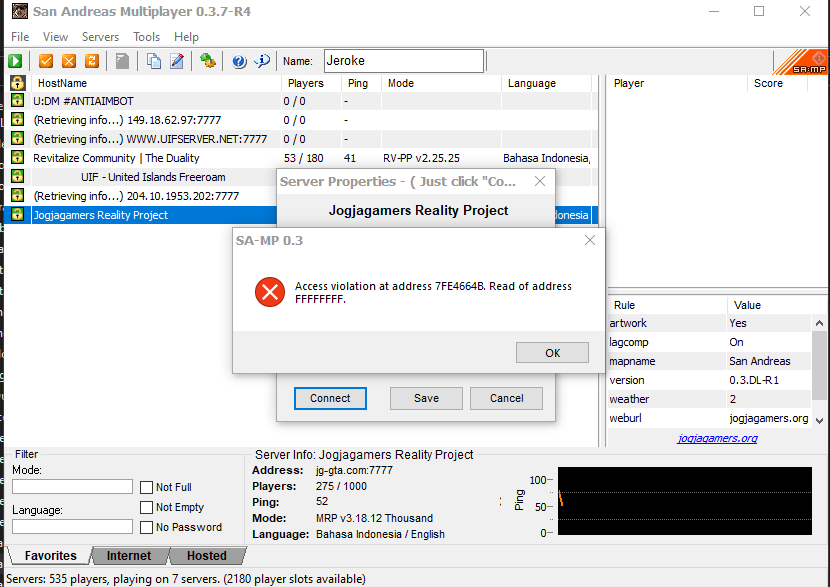The image size is (830, 587).
Task: Click lock icon beside 149.18.62.97:7777 row
Action: tap(17, 119)
